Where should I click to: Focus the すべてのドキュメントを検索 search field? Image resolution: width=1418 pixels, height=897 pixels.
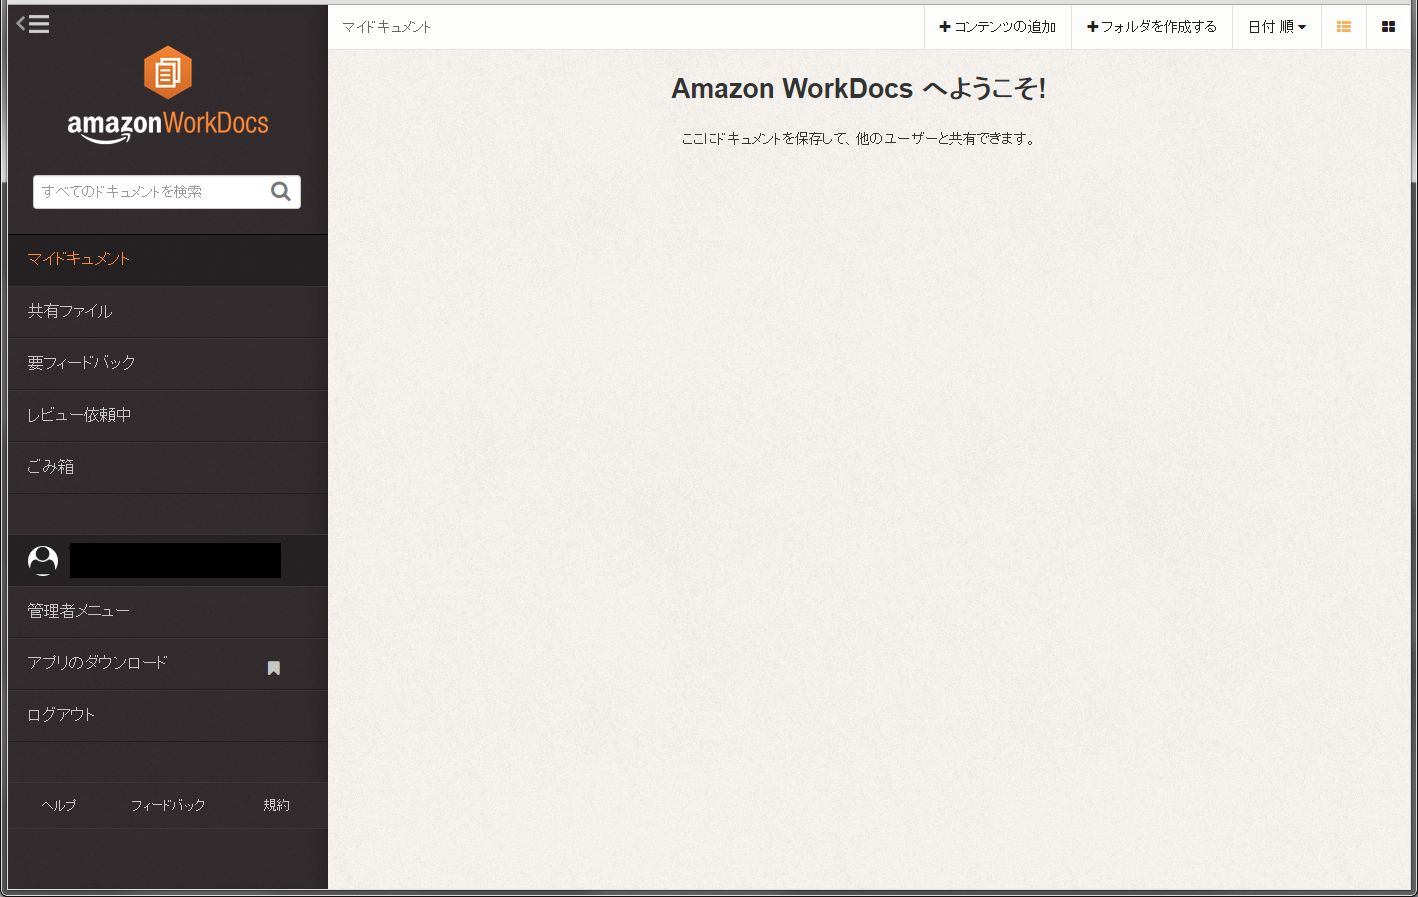[x=167, y=192]
